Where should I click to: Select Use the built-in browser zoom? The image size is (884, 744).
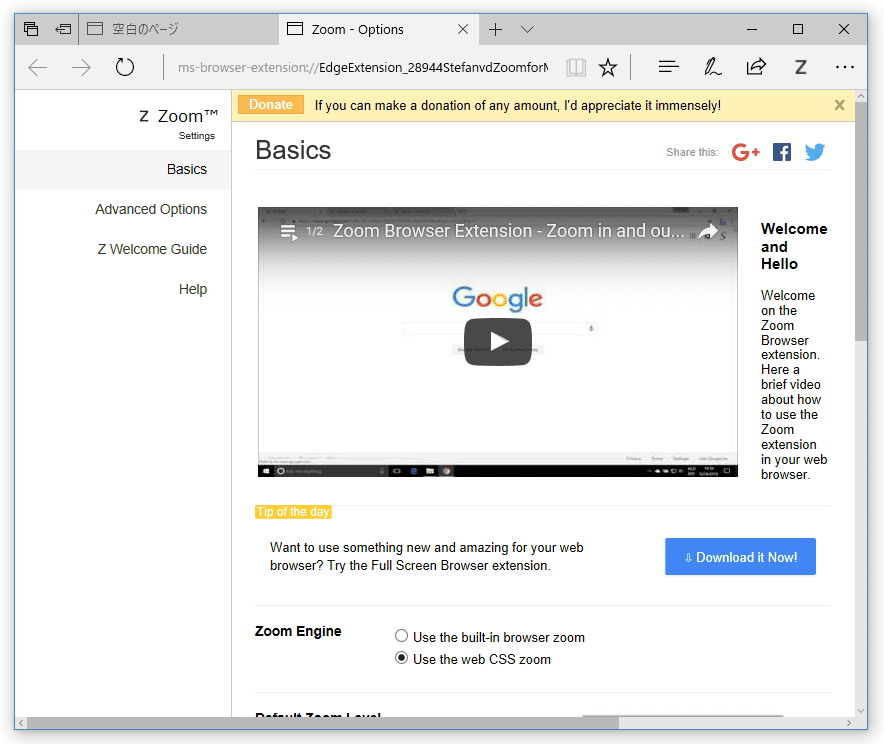click(x=401, y=636)
